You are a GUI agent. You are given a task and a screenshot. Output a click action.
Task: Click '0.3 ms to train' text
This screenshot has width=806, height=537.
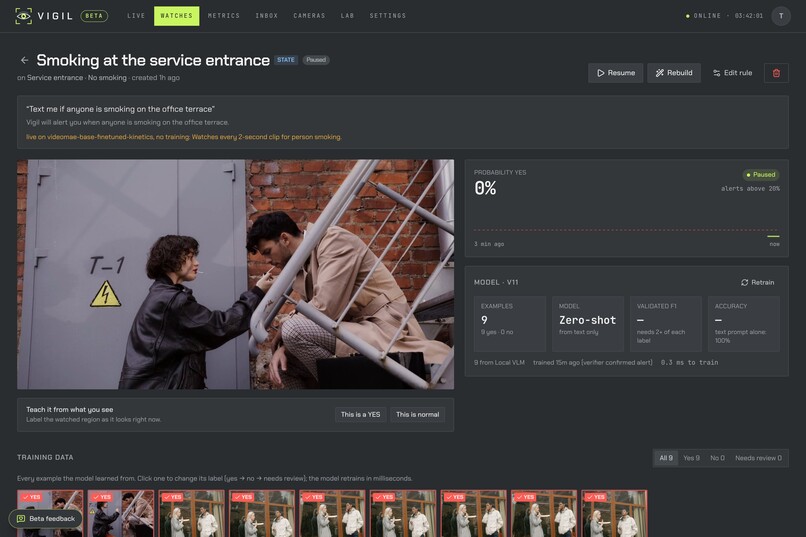(x=689, y=362)
